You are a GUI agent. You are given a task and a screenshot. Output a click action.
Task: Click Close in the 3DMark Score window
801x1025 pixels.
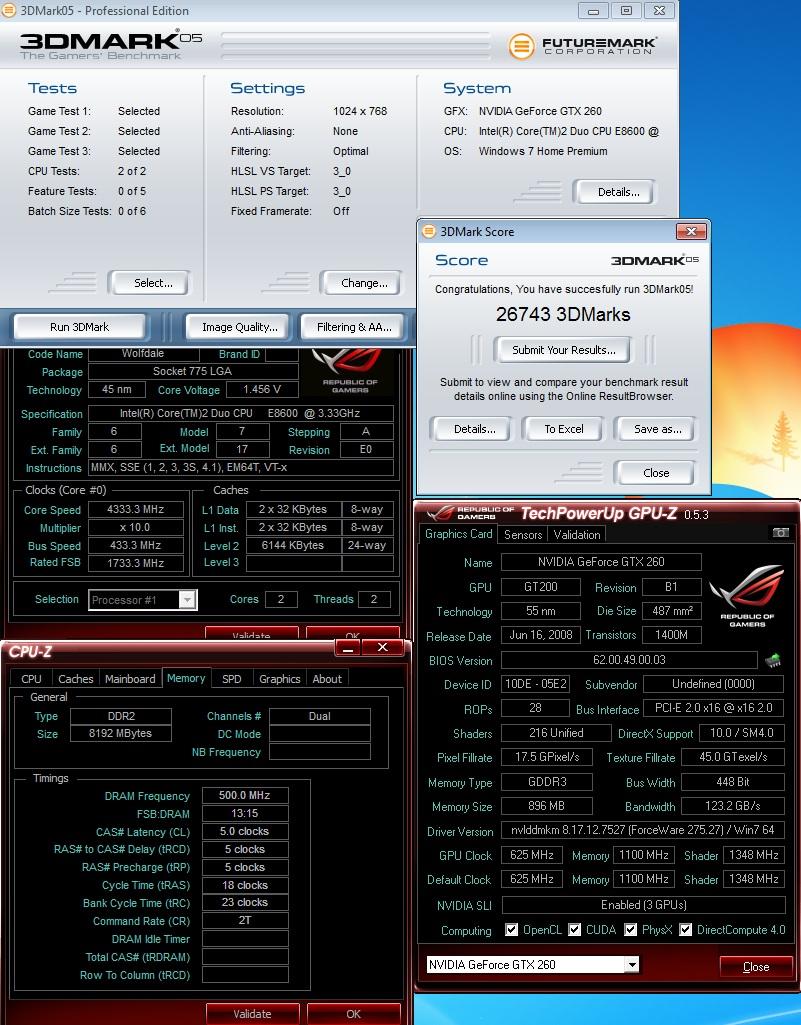point(656,473)
